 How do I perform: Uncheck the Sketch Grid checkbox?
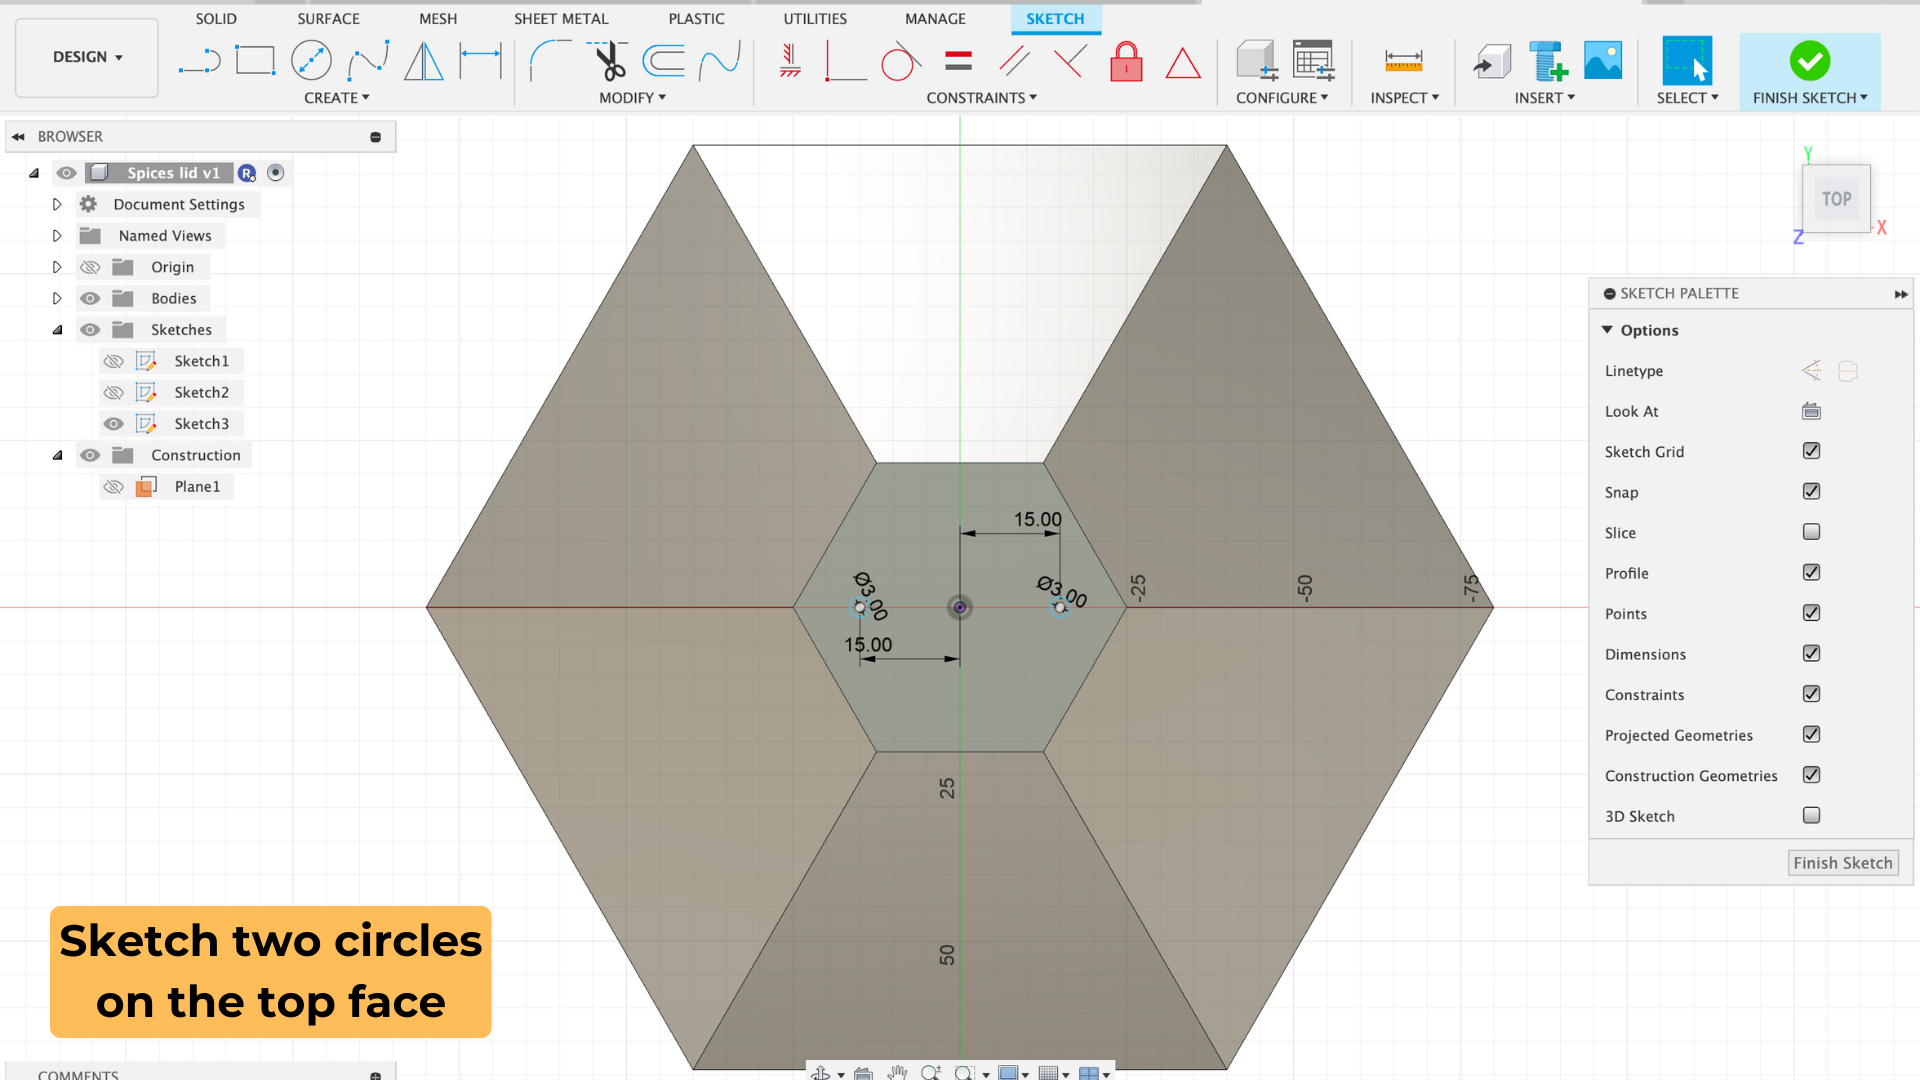point(1811,451)
